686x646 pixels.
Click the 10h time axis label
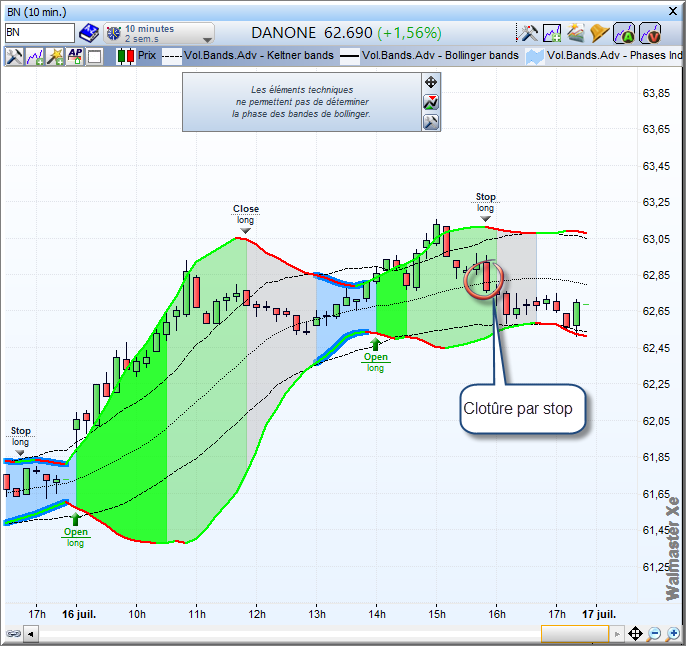[137, 614]
